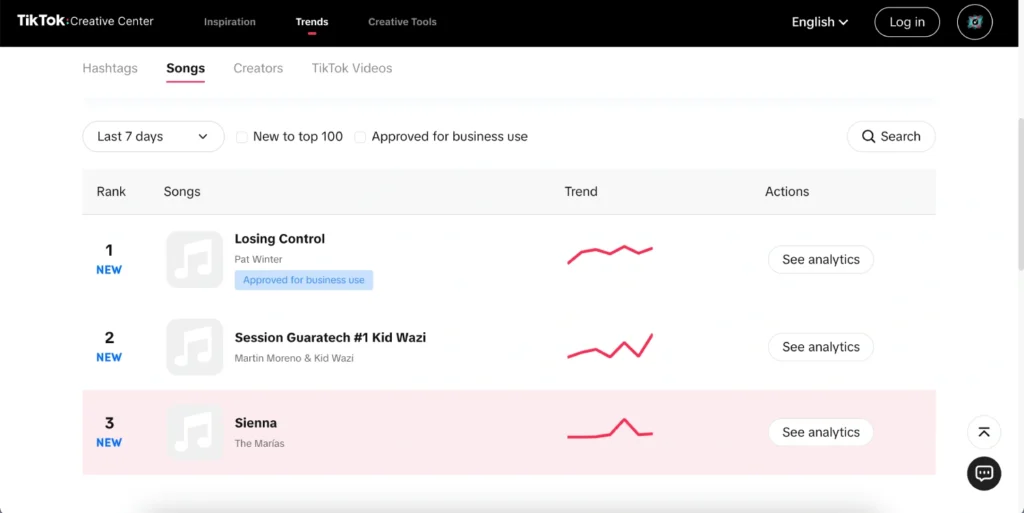Click the Losing Control song title
Screen dimensions: 1024x513
(x=280, y=239)
